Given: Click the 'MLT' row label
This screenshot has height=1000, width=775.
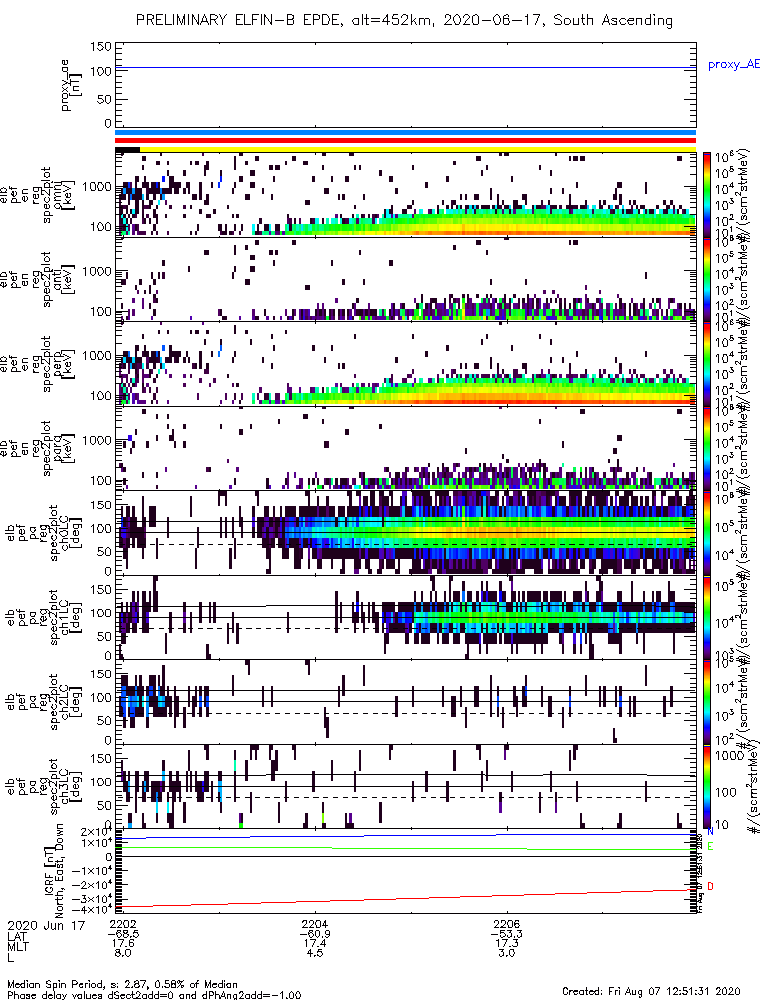Looking at the screenshot, I should (x=17, y=947).
